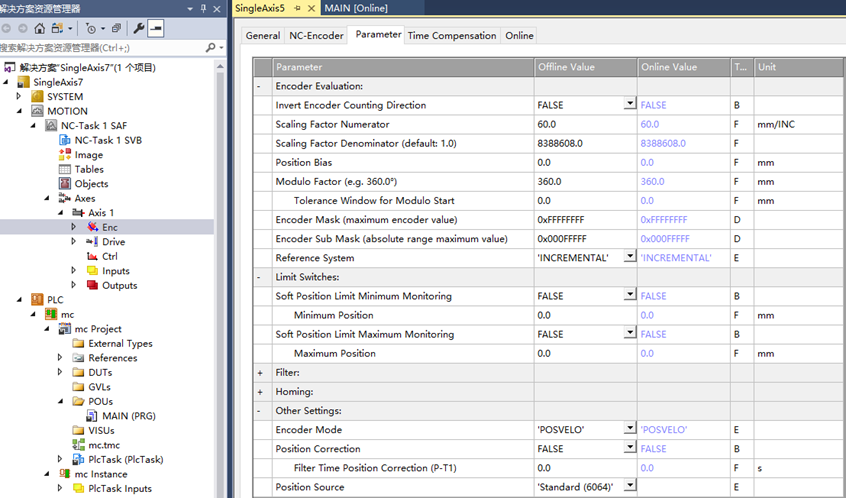Viewport: 846px width, 498px height.
Task: Expand the SYSTEM tree node
Action: (x=19, y=97)
